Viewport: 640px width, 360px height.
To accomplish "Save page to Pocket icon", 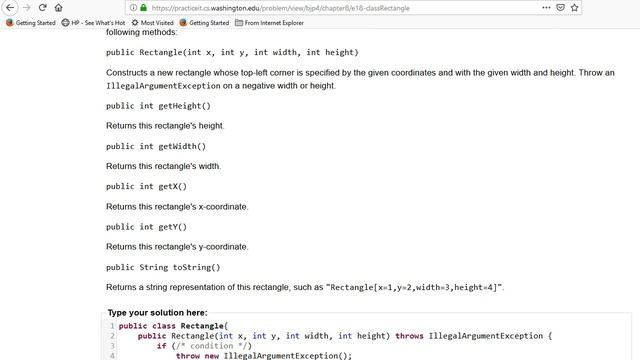I will point(560,8).
